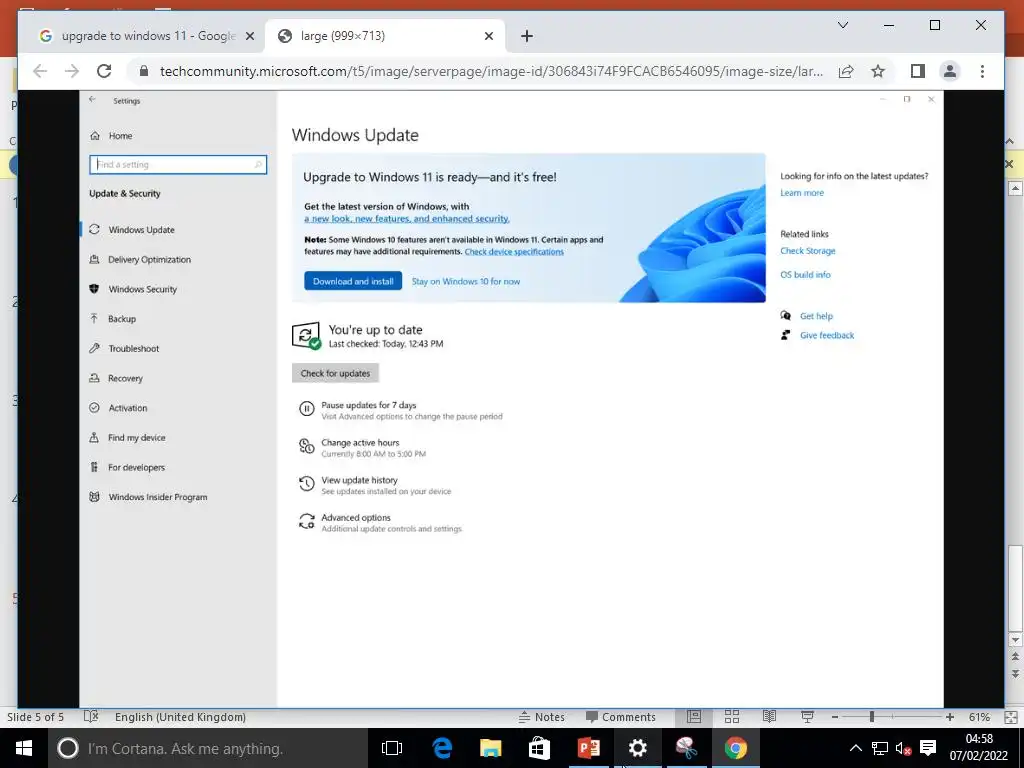1024x768 pixels.
Task: Open Settings gear on the taskbar
Action: tap(637, 748)
